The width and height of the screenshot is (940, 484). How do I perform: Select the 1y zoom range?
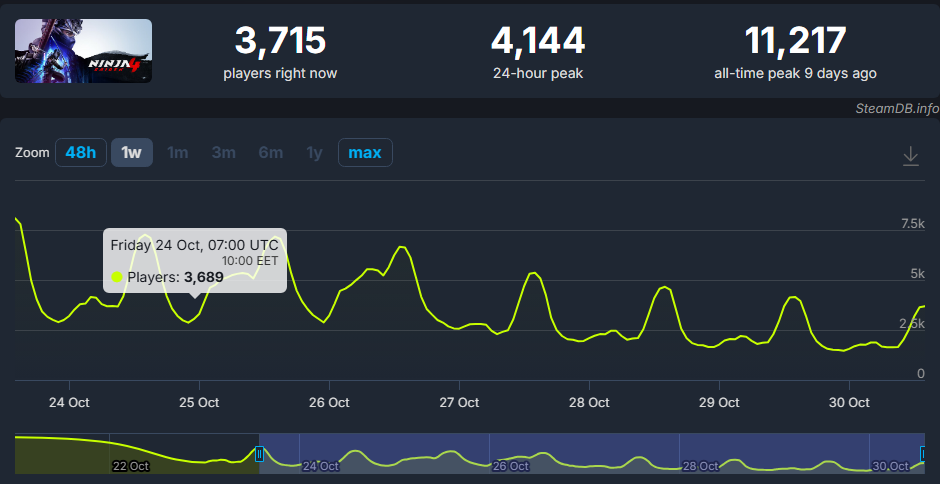(314, 152)
